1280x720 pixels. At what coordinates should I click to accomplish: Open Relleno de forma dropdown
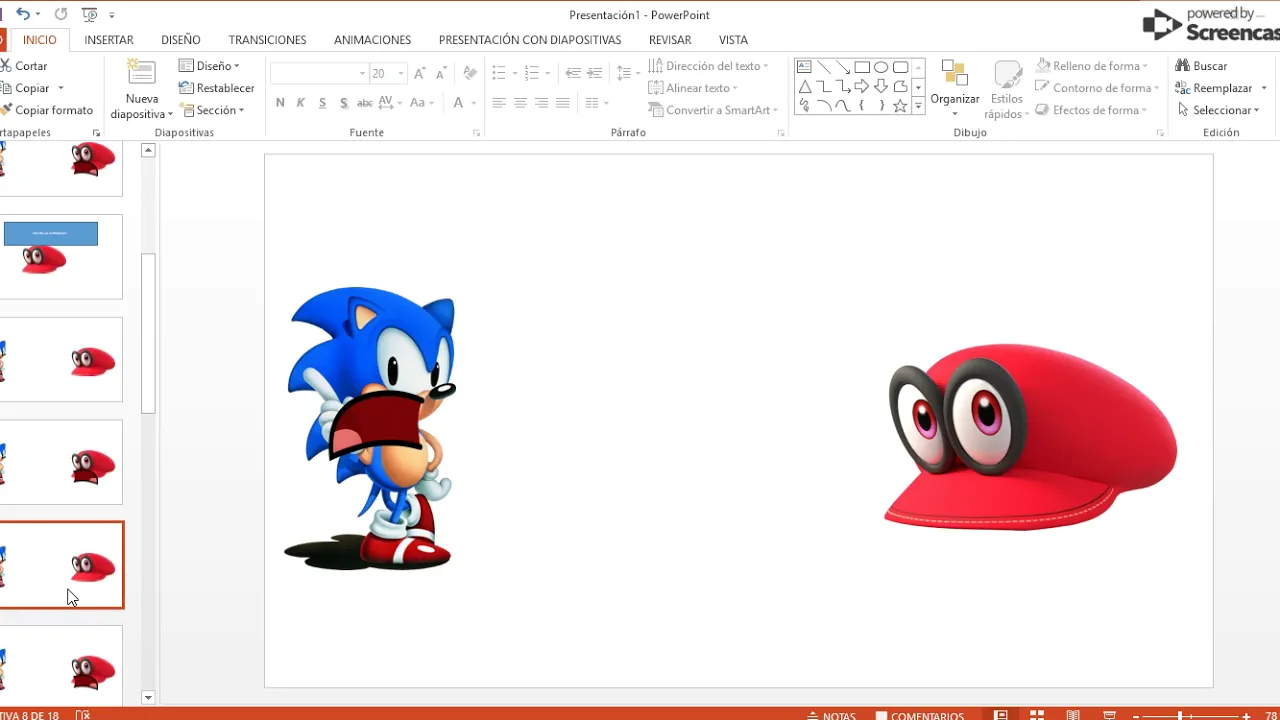pos(1091,66)
